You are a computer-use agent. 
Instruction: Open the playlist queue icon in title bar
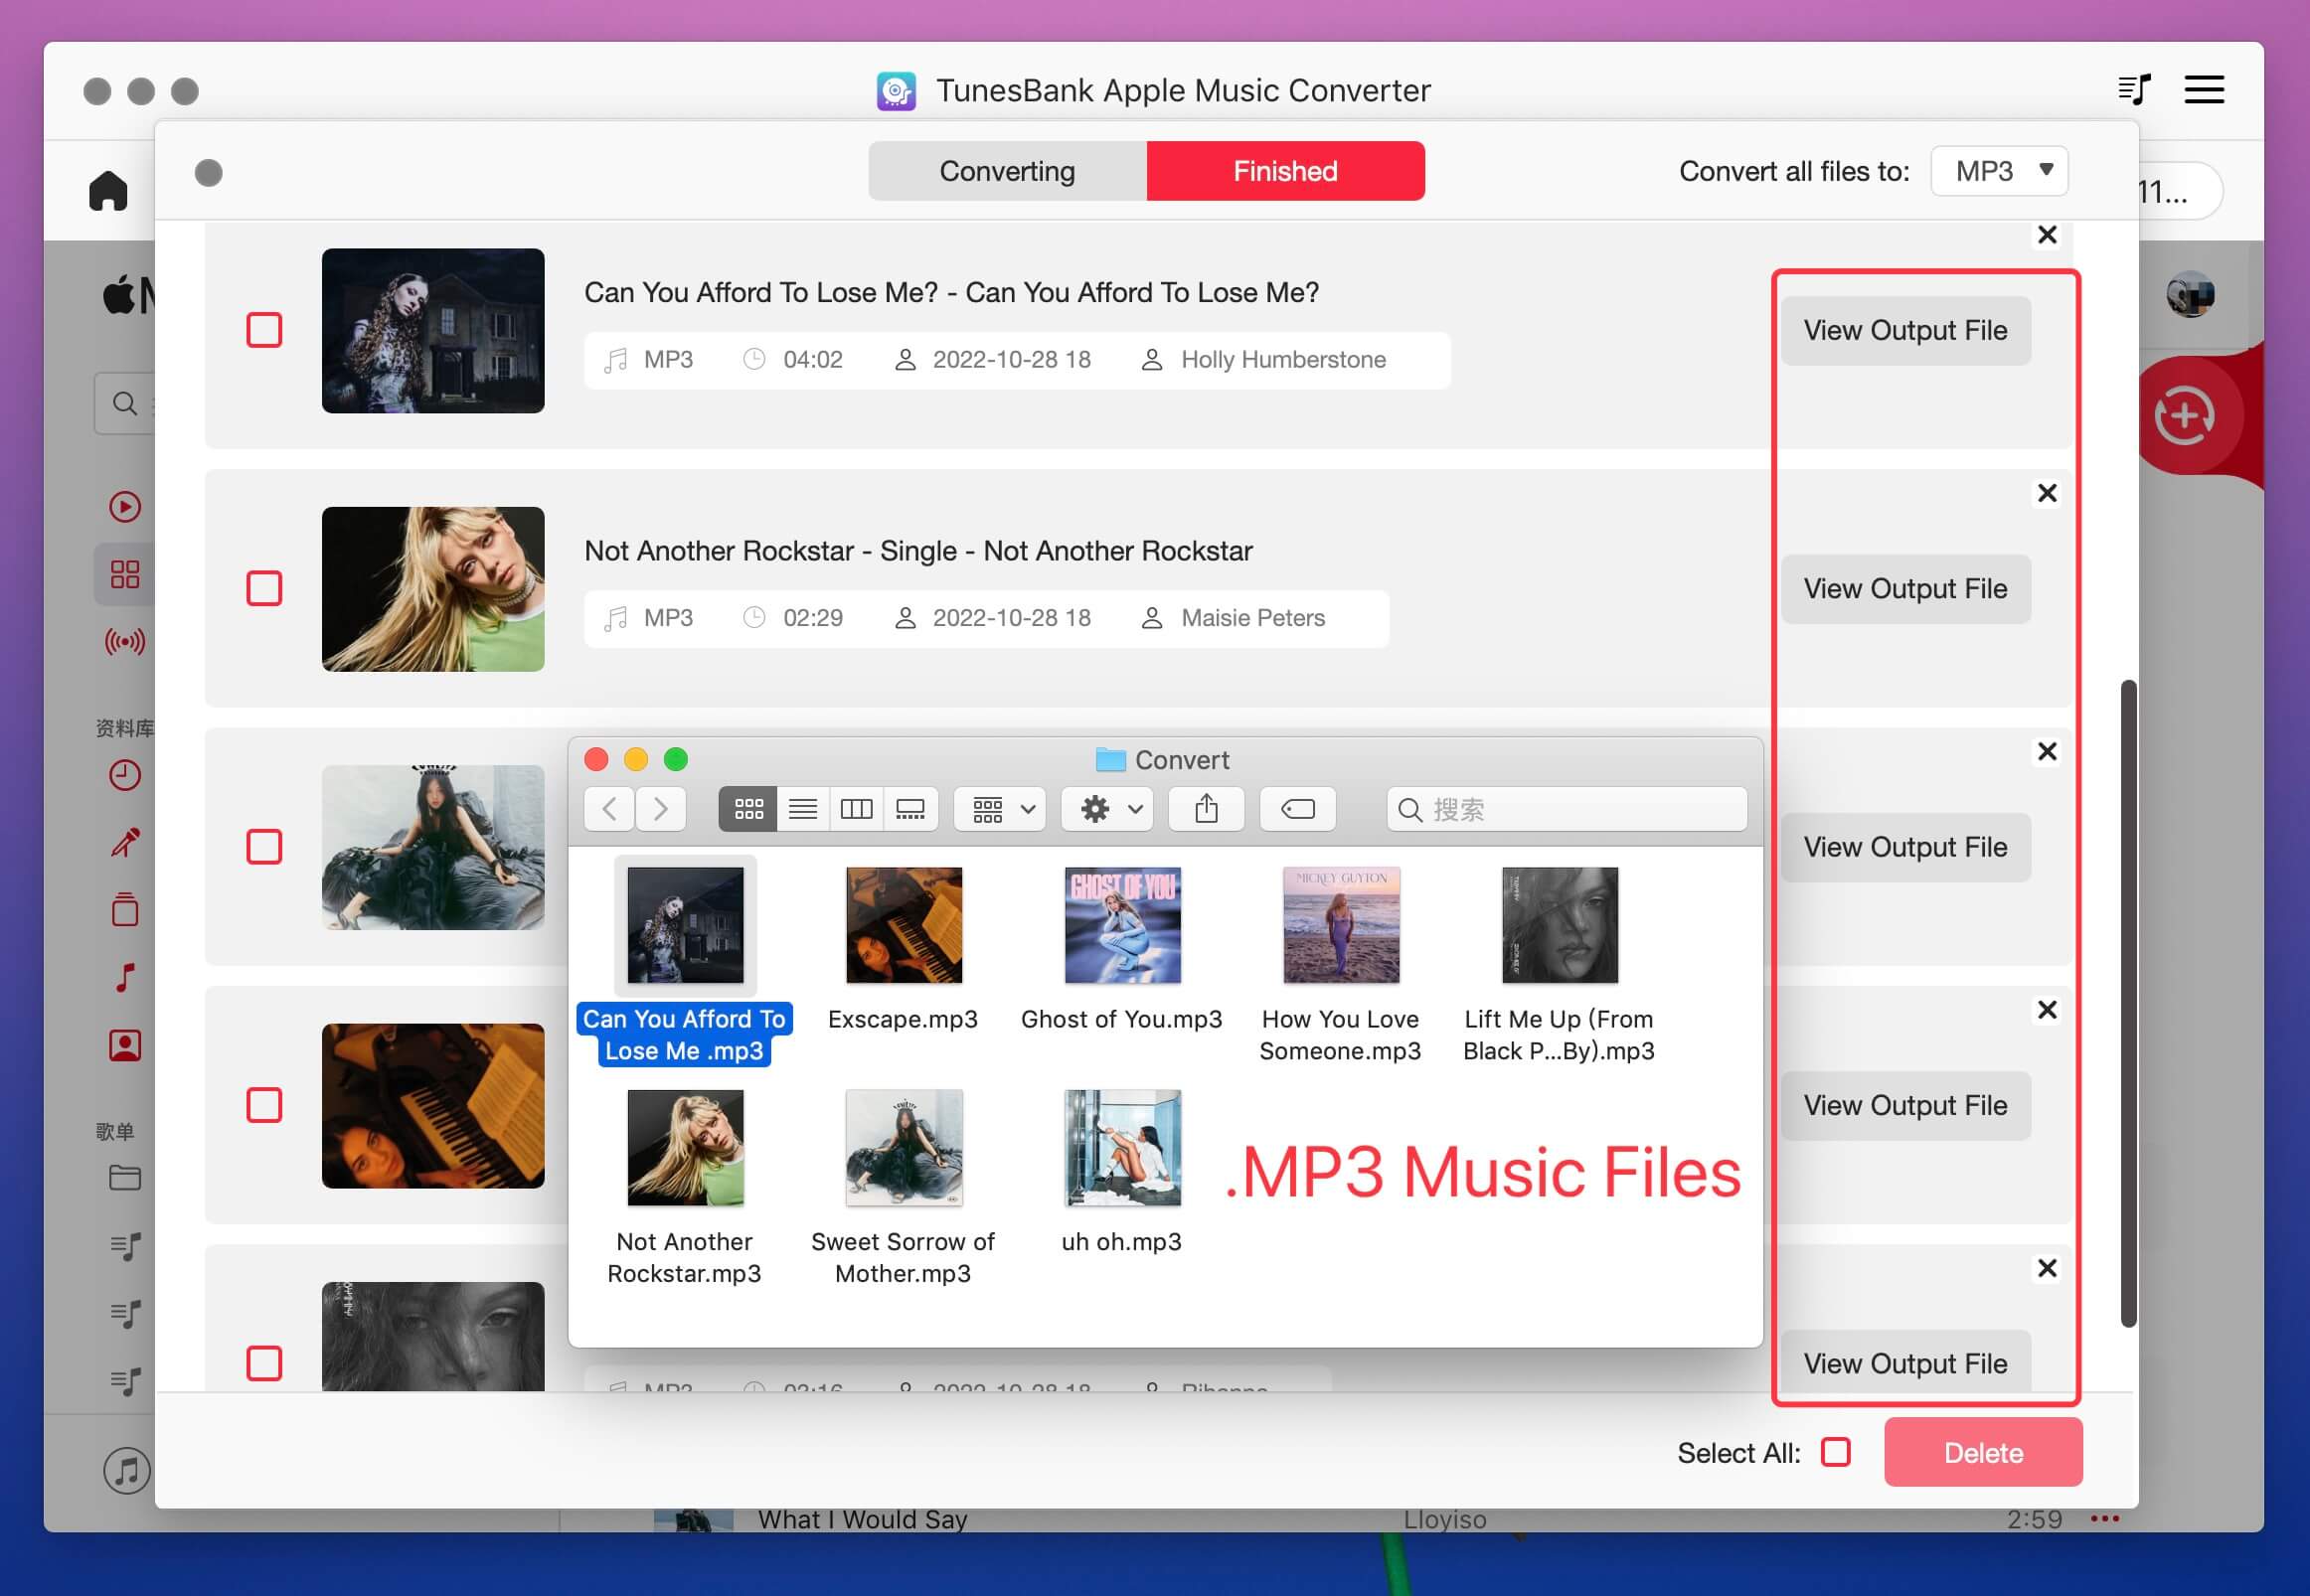(x=2133, y=90)
